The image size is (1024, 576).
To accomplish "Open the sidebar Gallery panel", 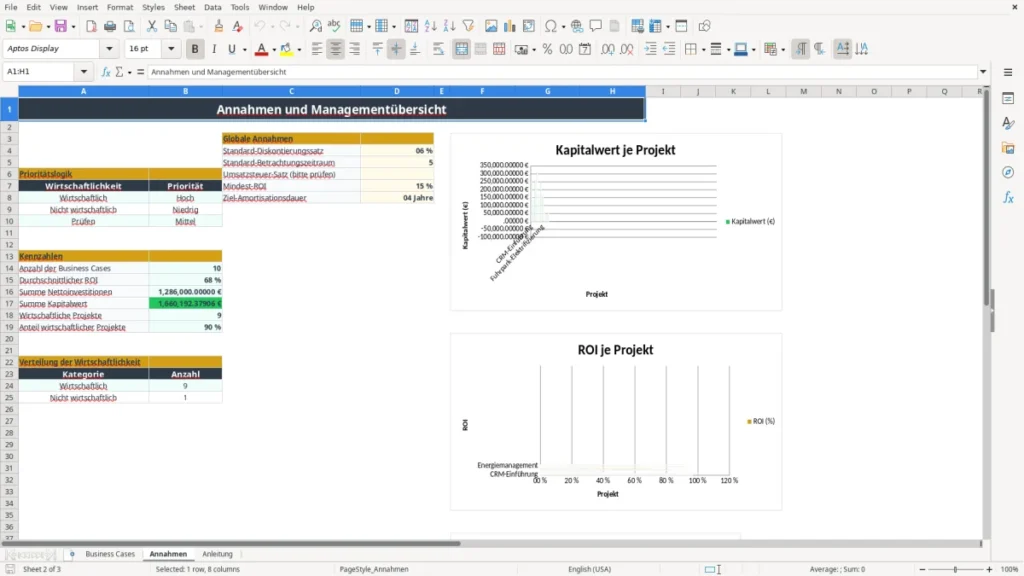I will tap(1008, 148).
